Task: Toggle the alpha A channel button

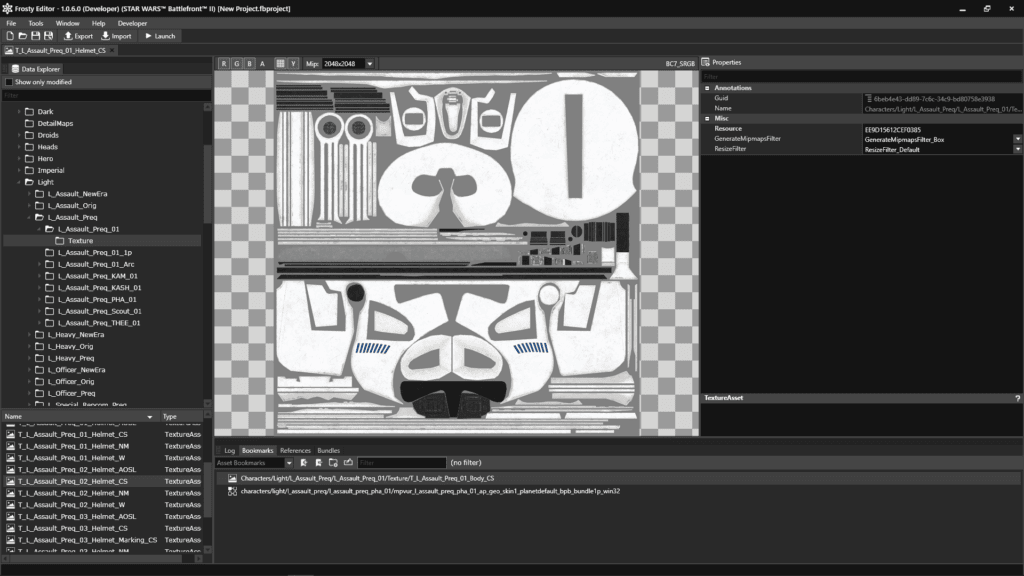Action: [x=263, y=63]
